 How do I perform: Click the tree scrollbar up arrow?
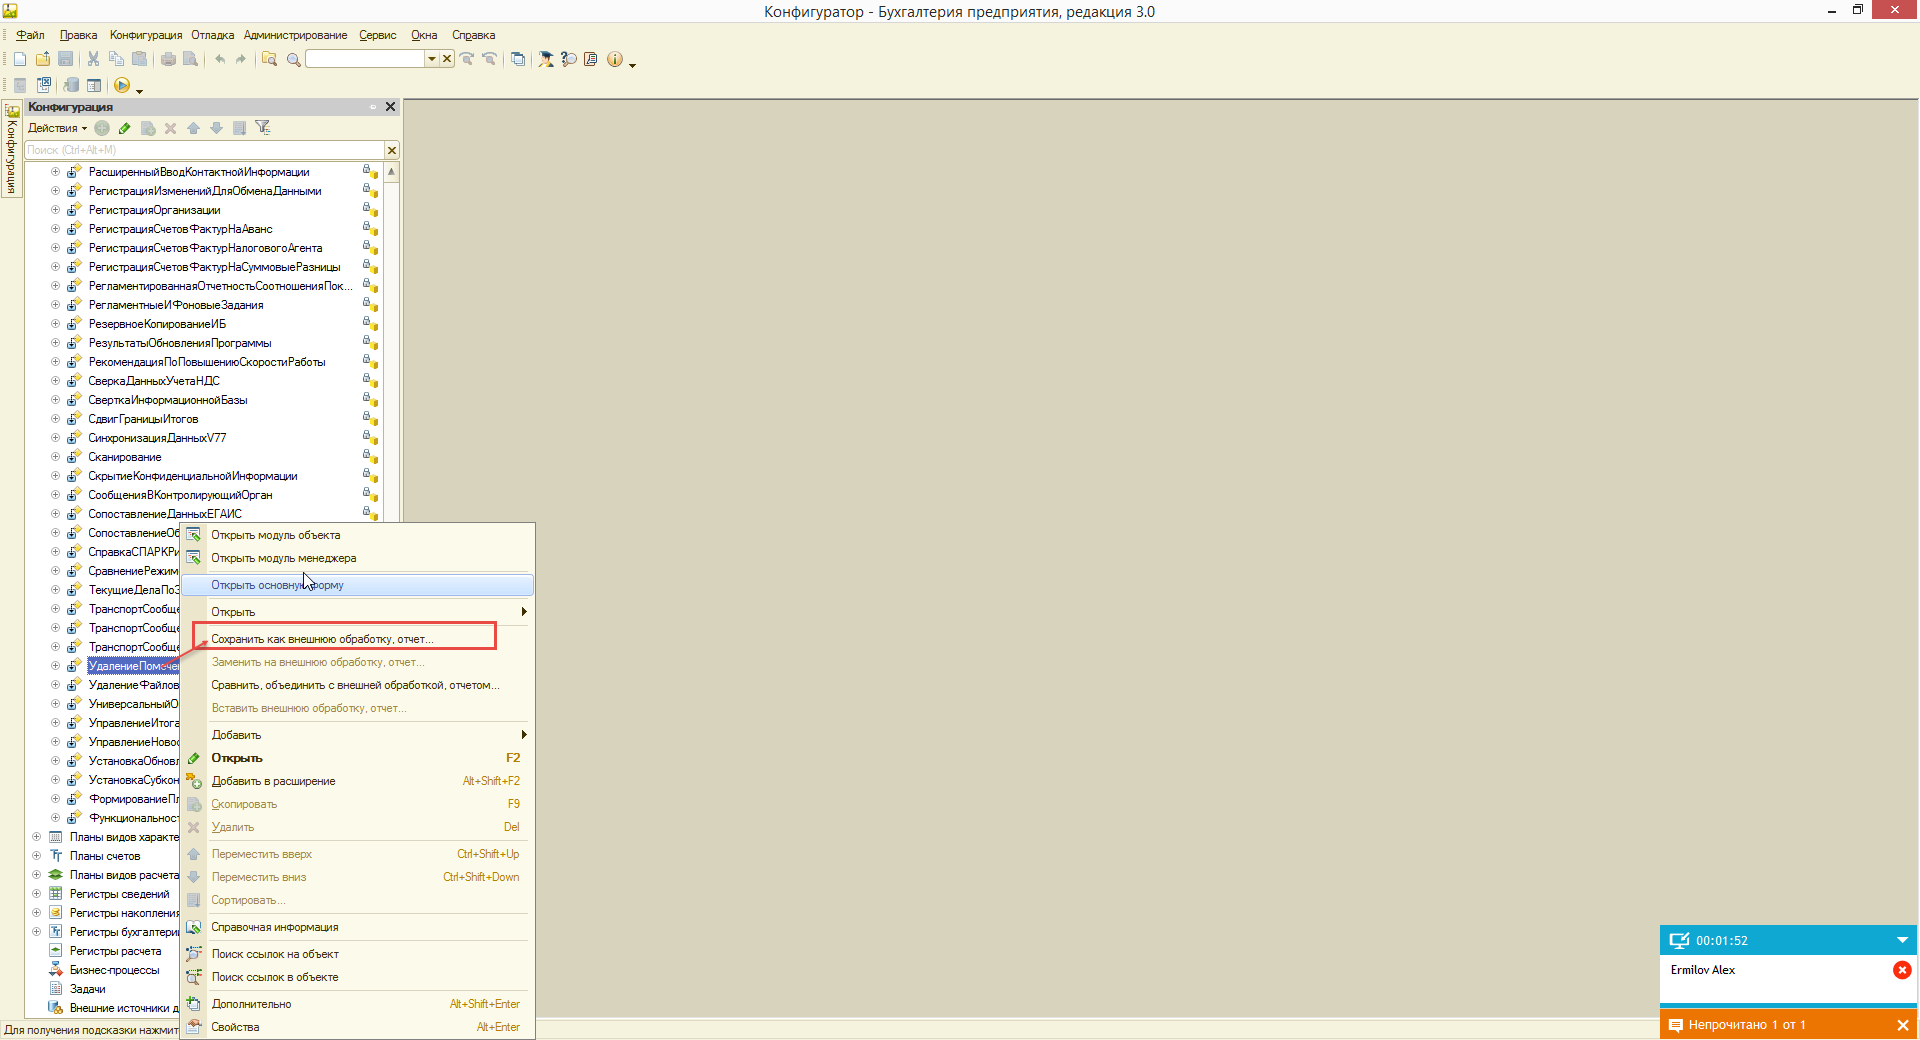(x=391, y=172)
